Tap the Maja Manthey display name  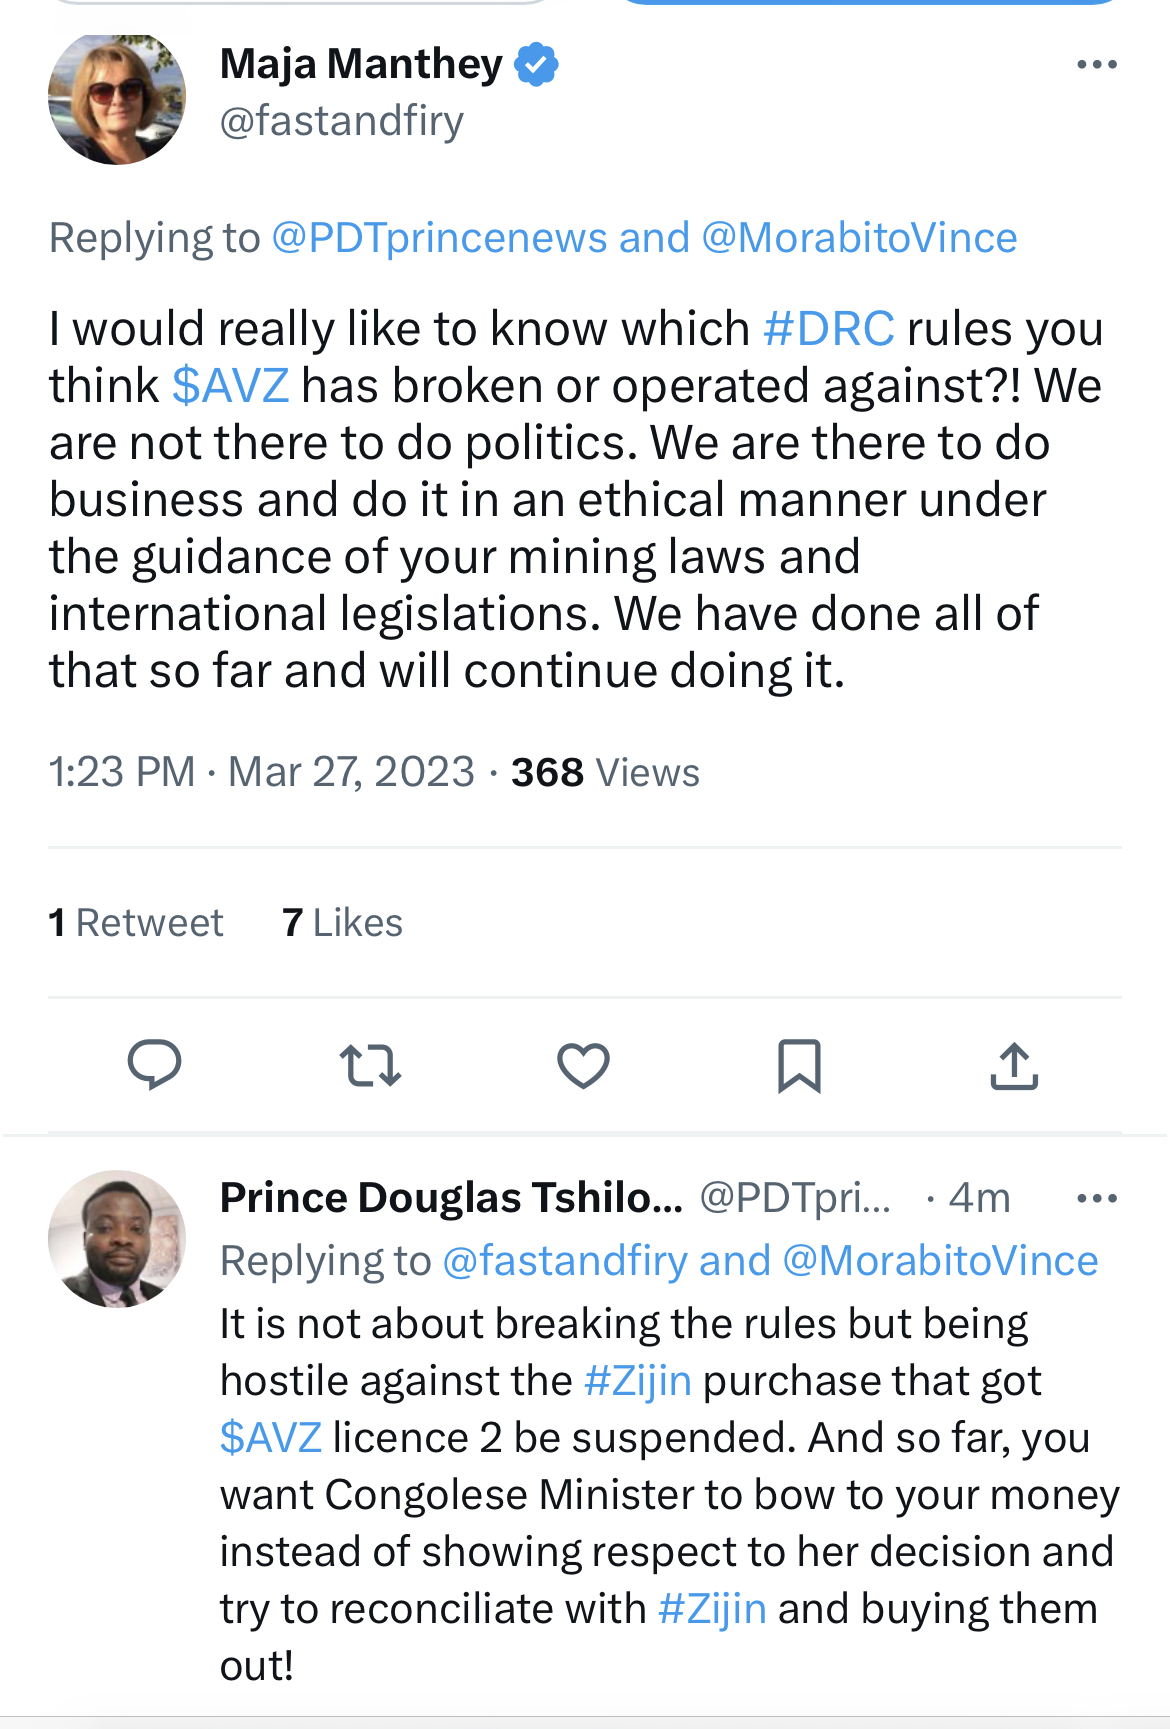tap(361, 65)
